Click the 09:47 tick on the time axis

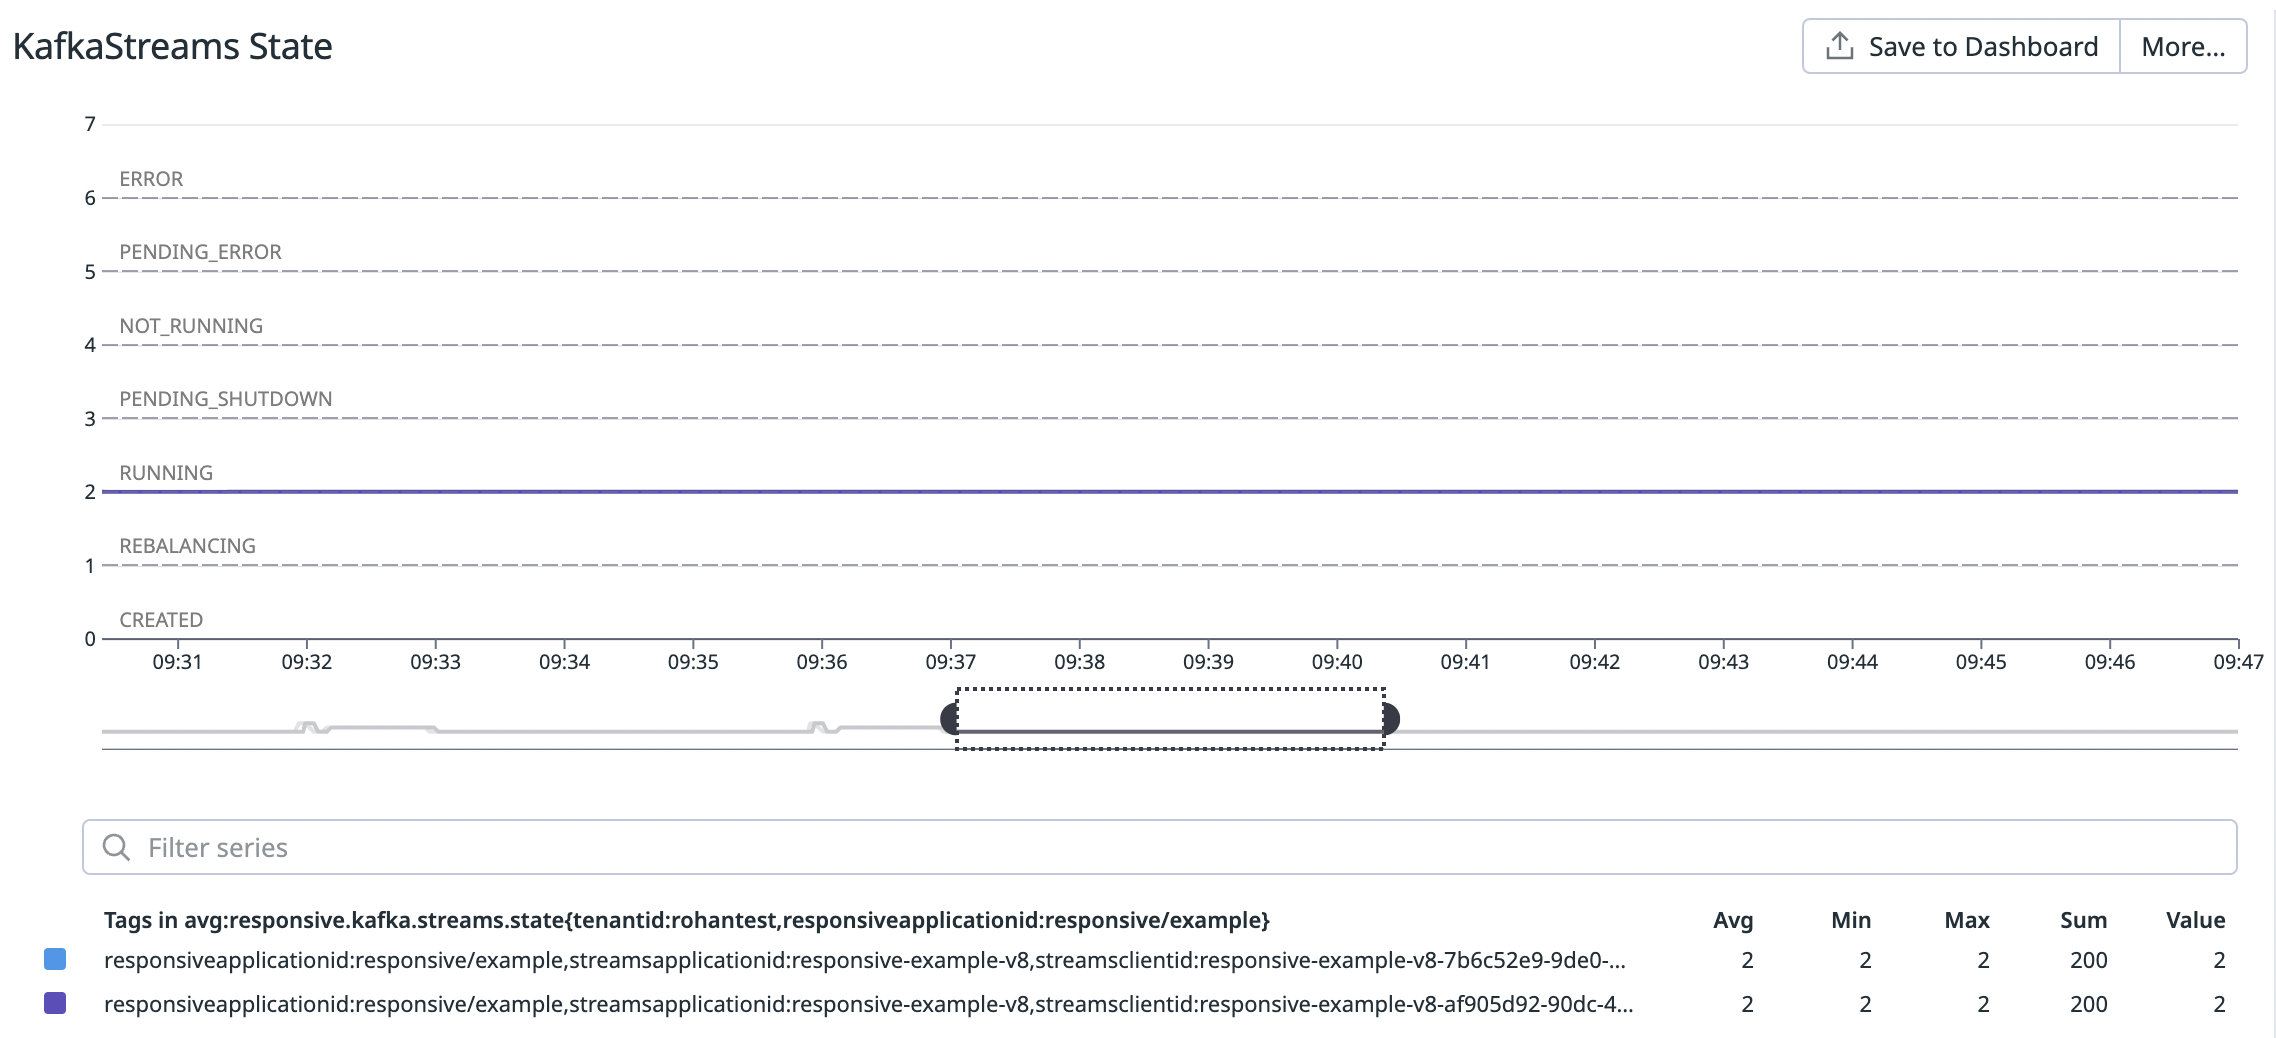2238,662
